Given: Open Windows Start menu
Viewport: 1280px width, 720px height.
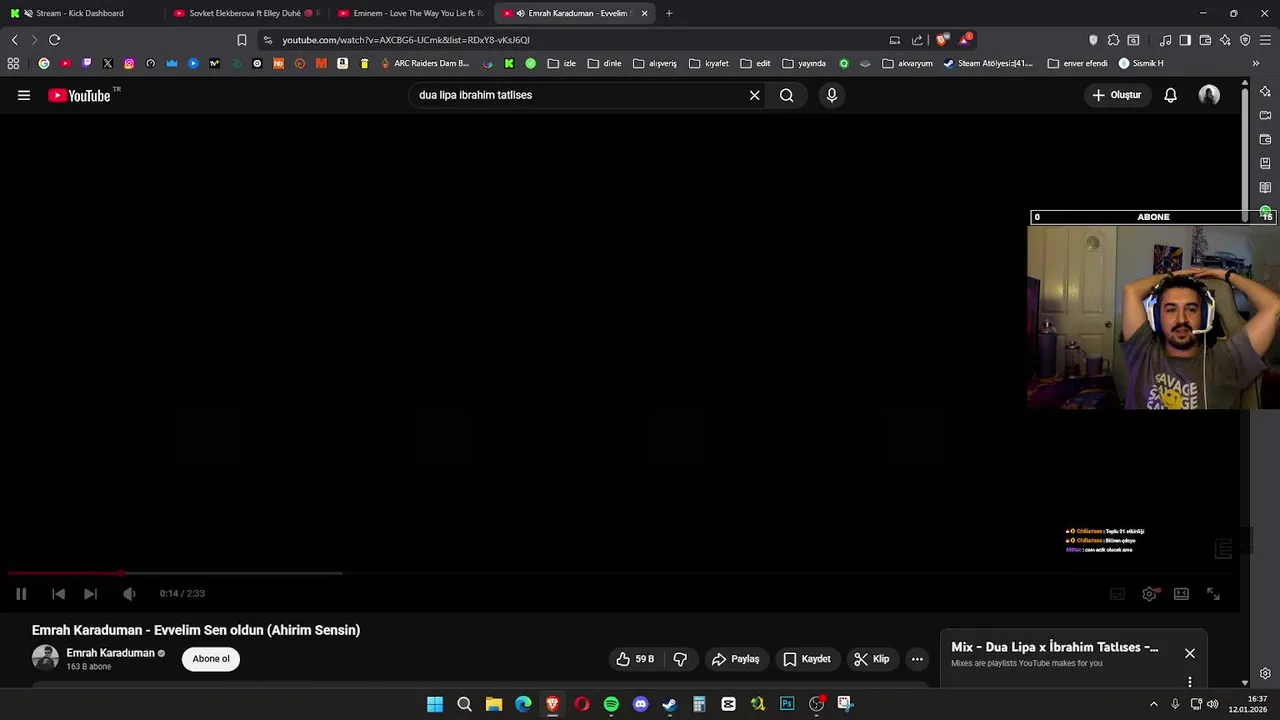Looking at the screenshot, I should (435, 704).
